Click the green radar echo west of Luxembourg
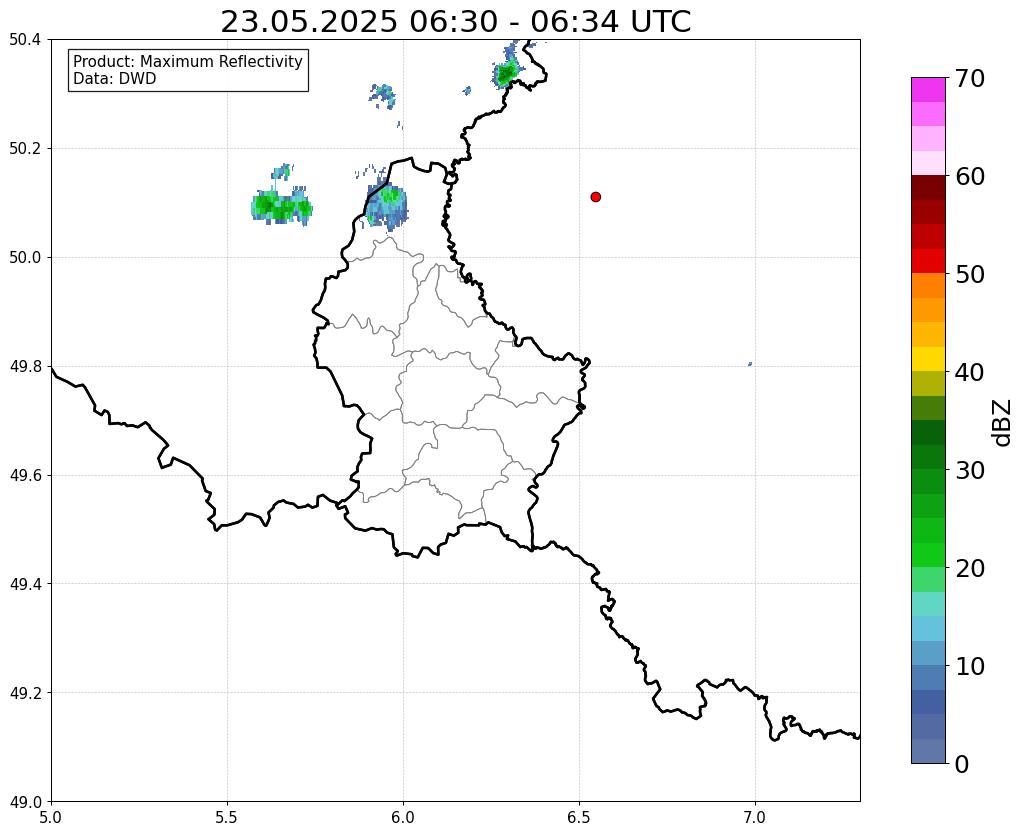The height and width of the screenshot is (834, 1023). tap(282, 206)
